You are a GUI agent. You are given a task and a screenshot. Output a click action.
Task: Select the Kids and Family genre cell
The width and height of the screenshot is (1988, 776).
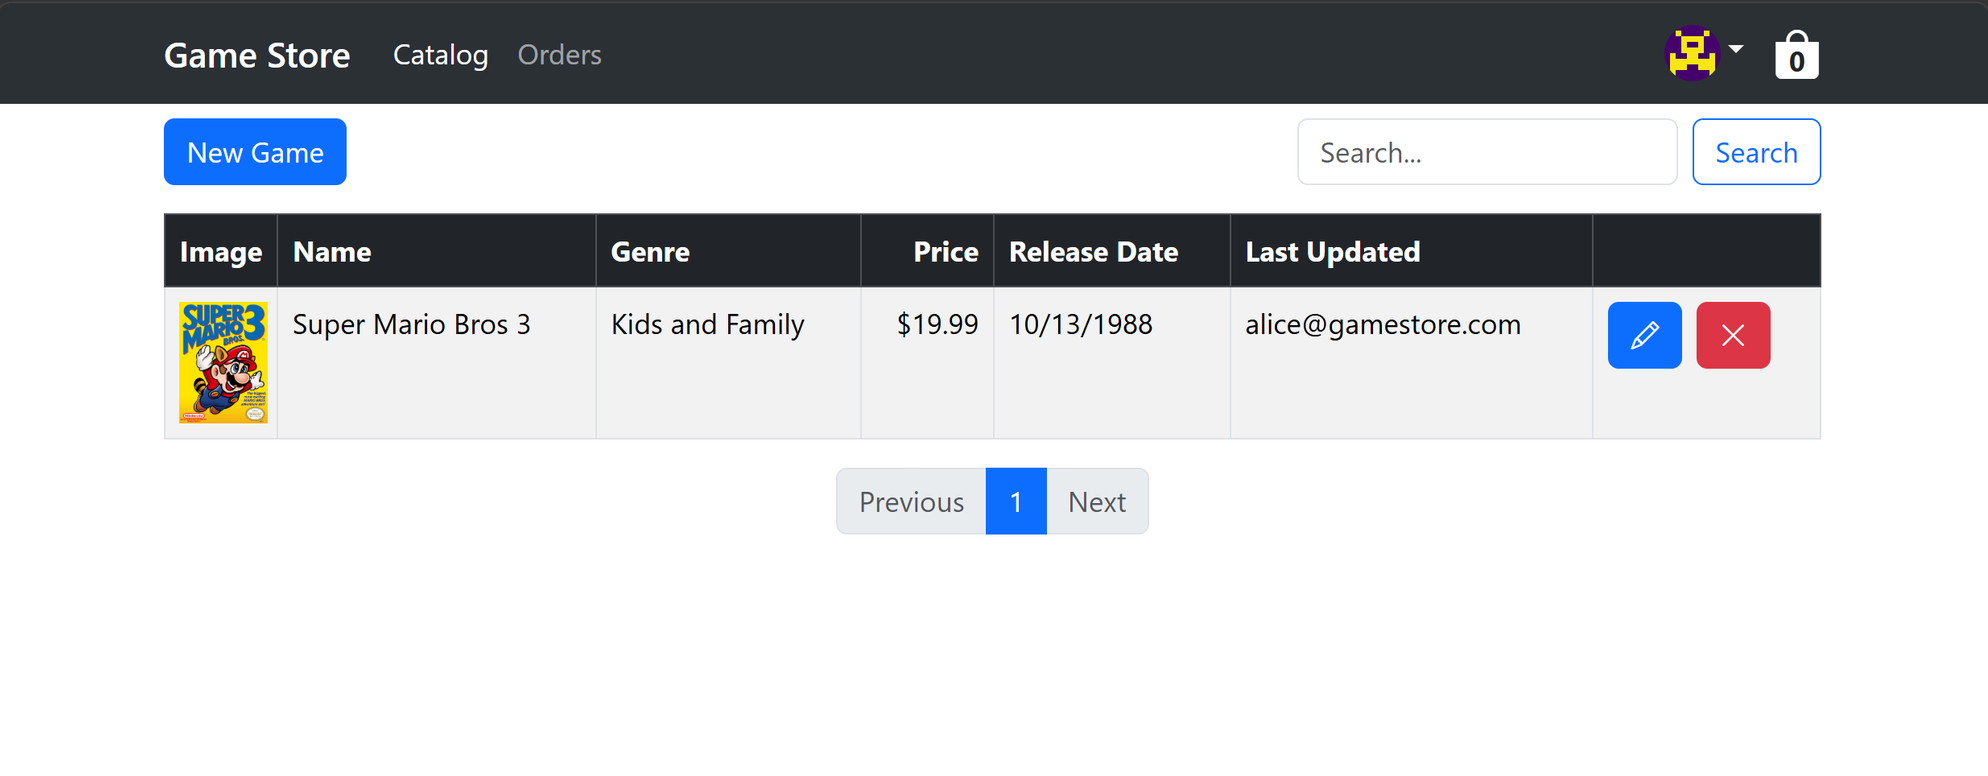(x=728, y=363)
